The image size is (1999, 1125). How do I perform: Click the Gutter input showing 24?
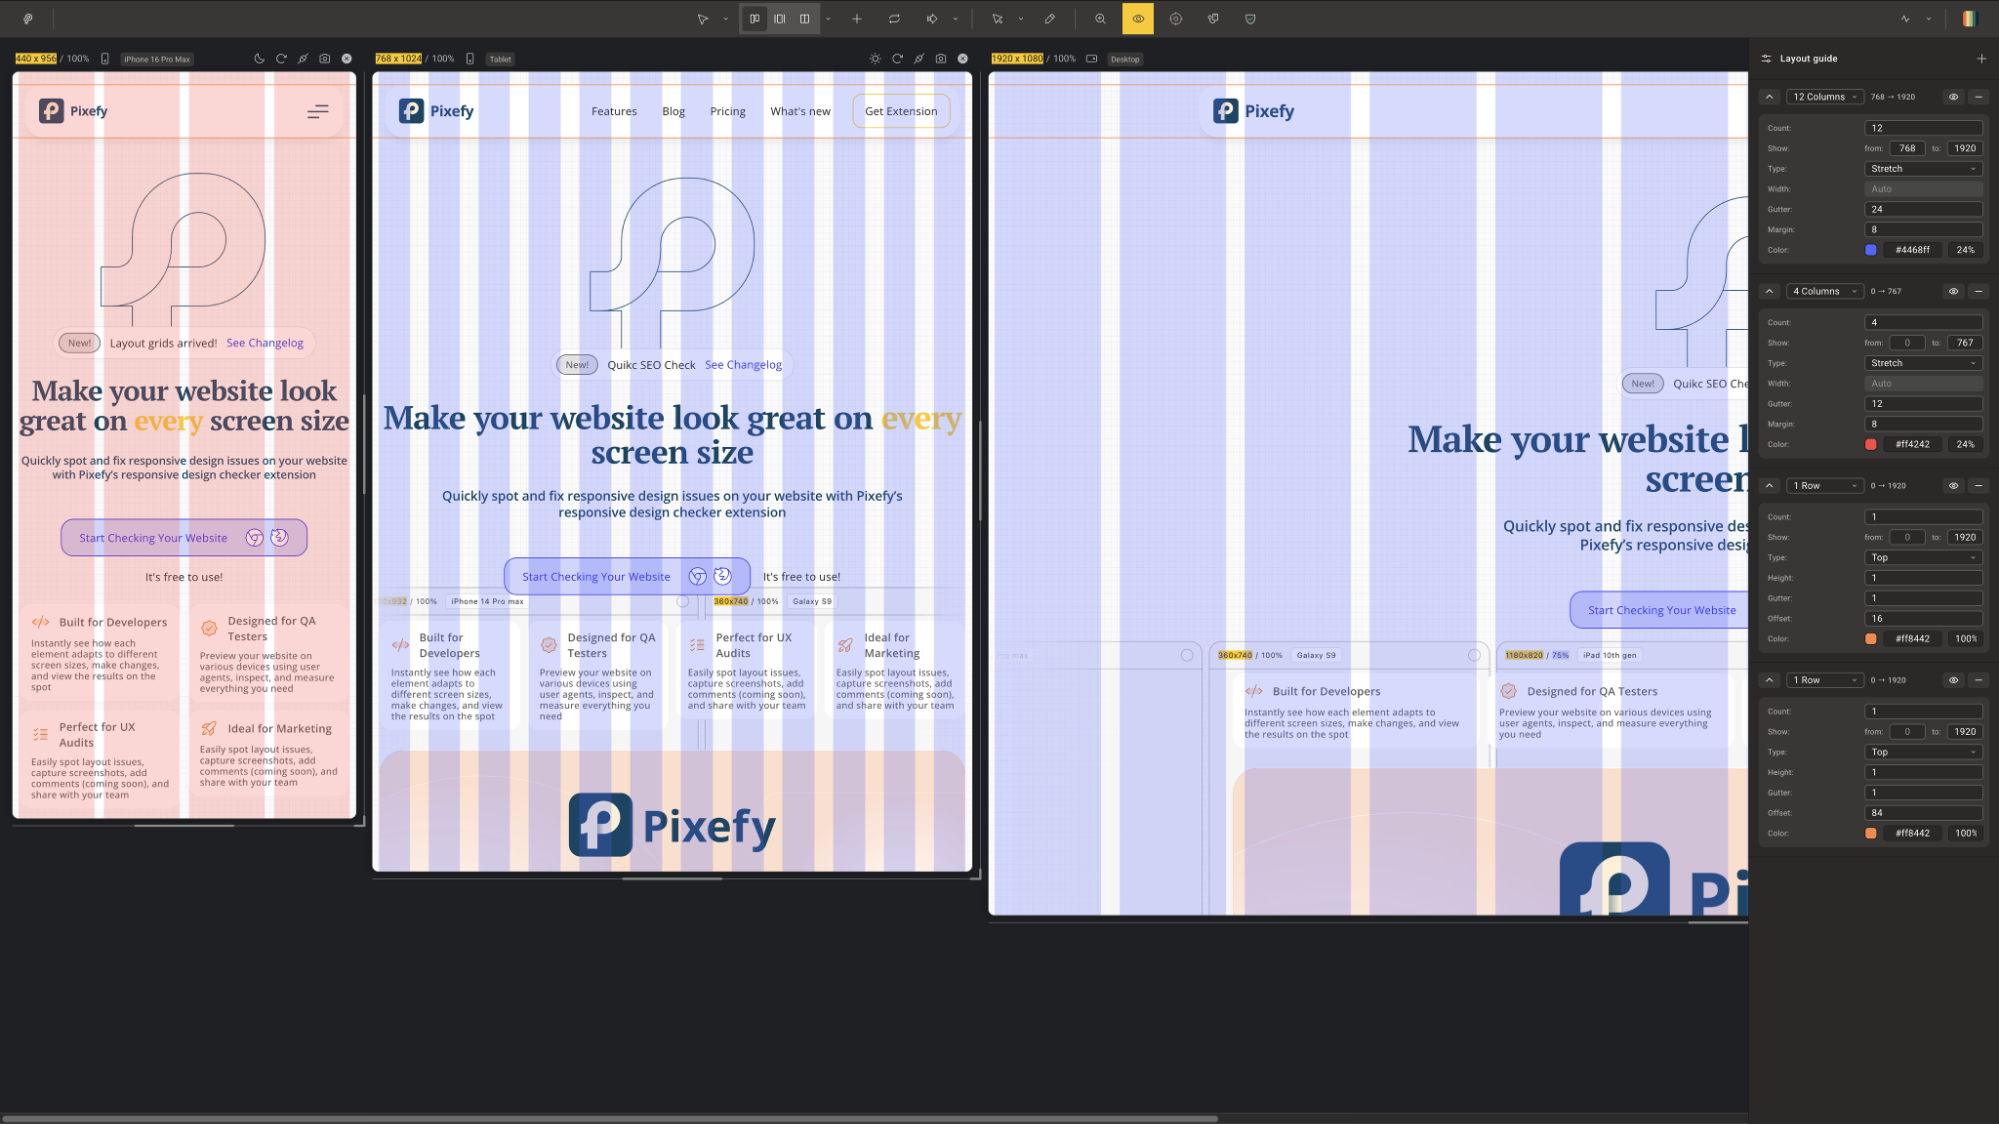click(1922, 209)
